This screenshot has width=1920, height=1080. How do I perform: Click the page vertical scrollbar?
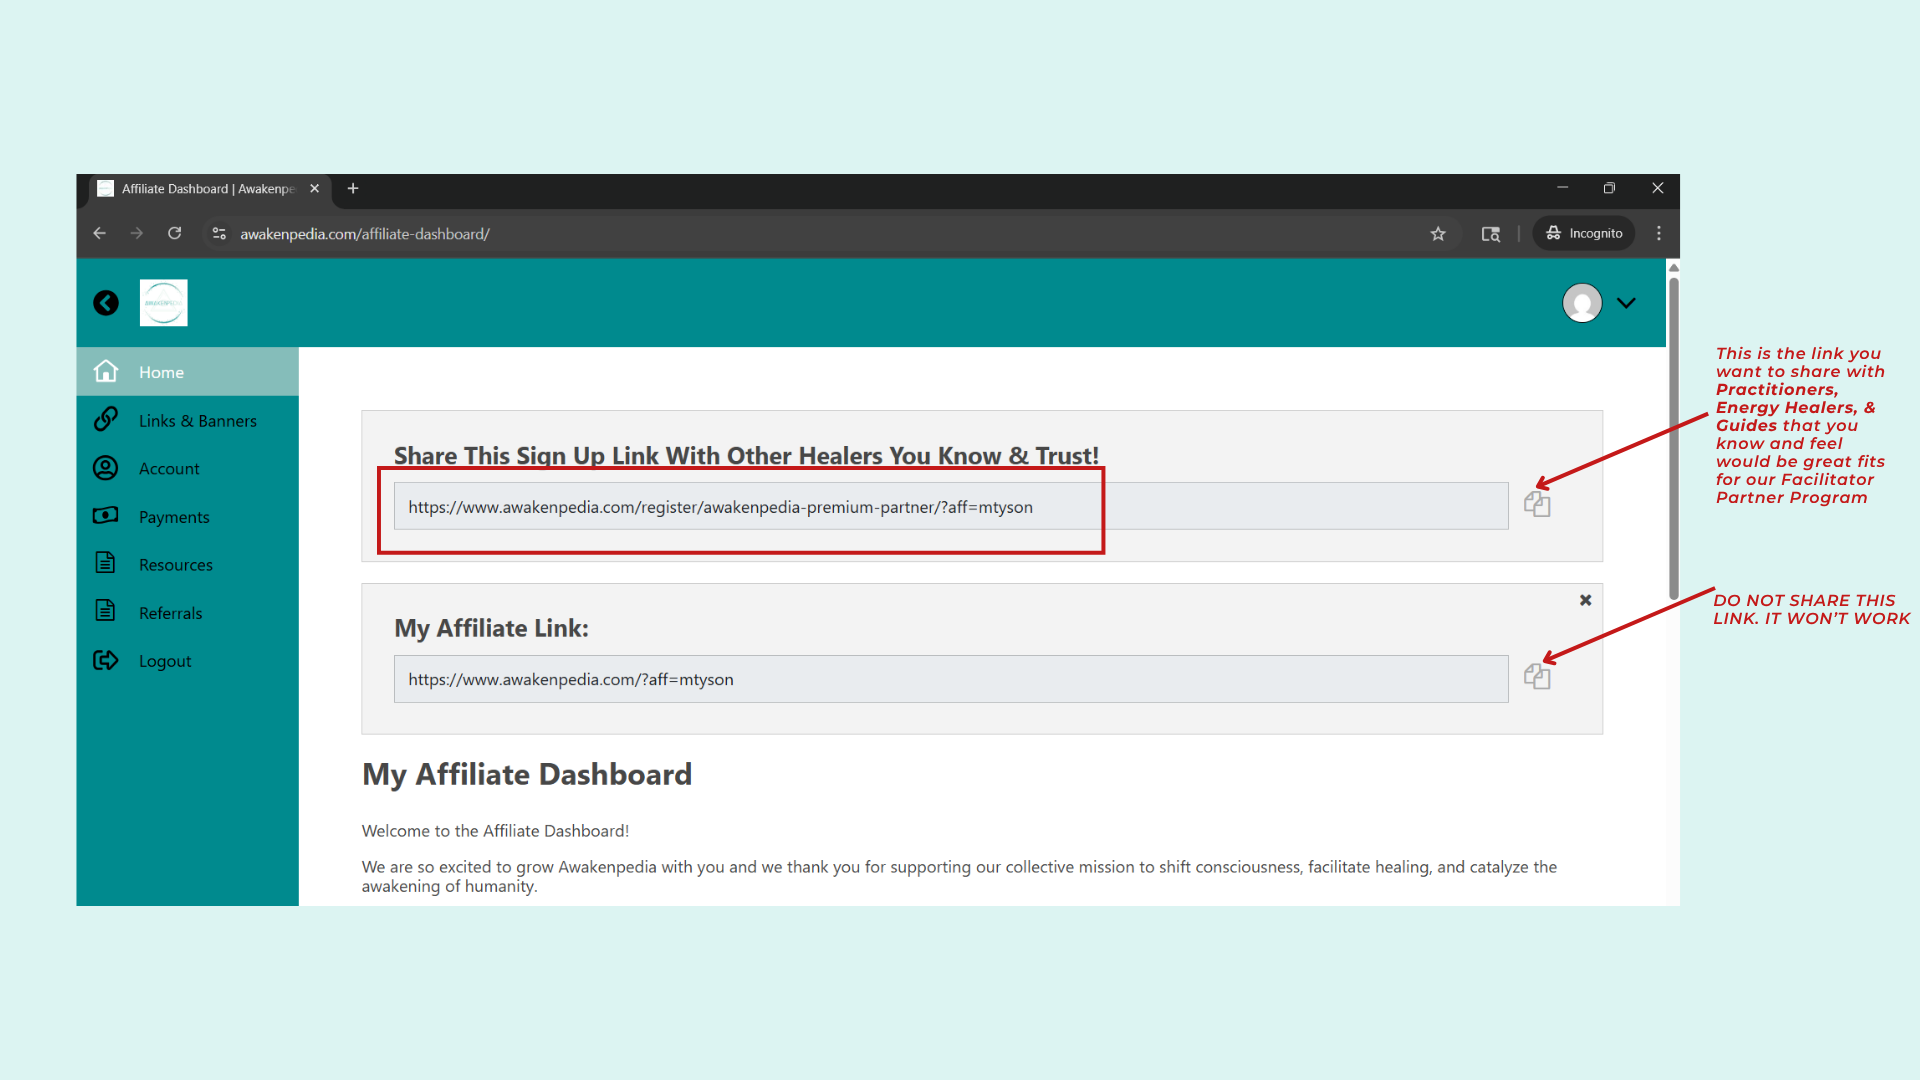tap(1673, 440)
